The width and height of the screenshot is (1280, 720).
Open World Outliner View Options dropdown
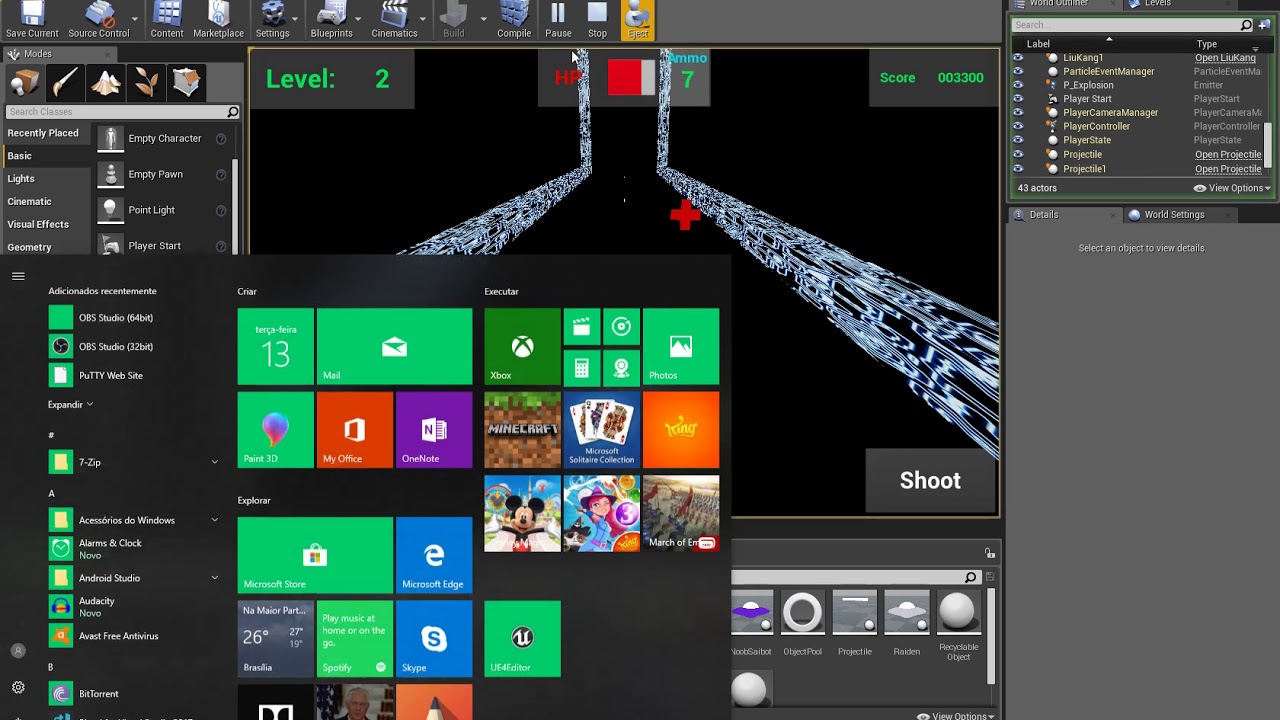click(1232, 188)
